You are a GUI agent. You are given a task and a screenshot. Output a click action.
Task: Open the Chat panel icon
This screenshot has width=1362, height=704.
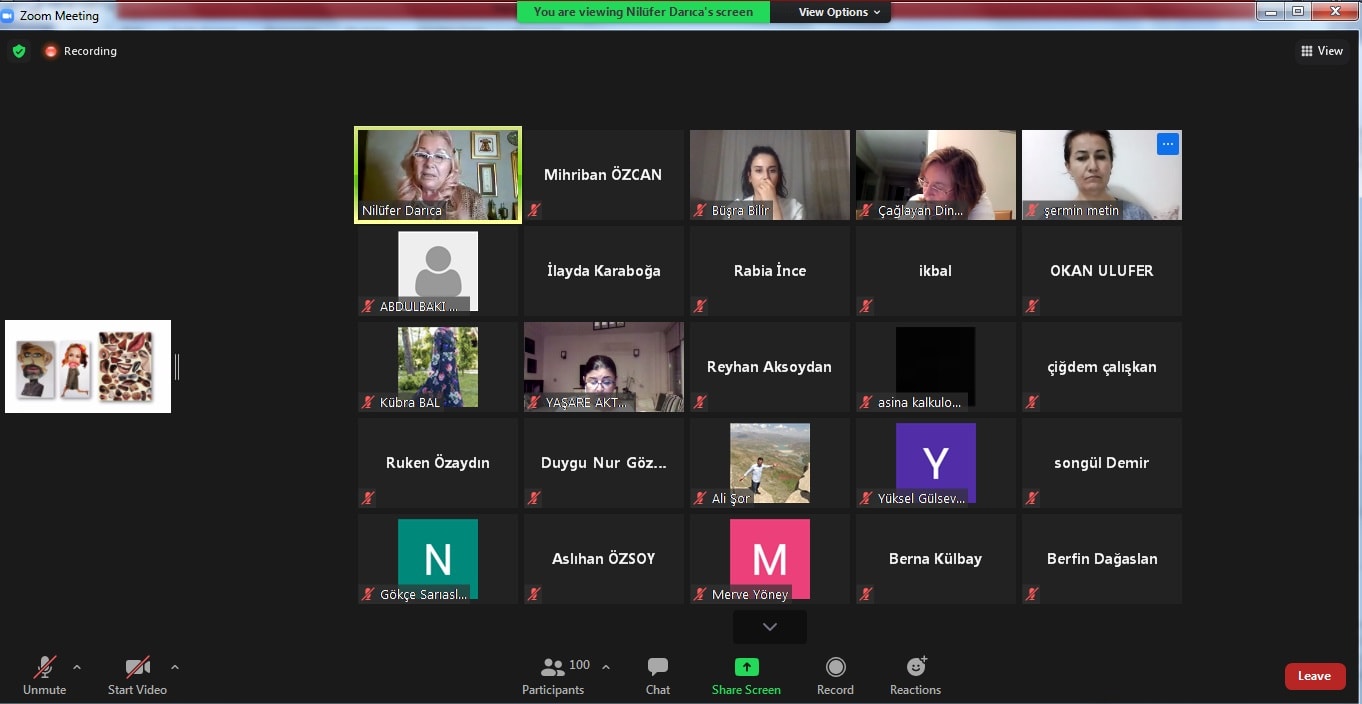coord(657,668)
